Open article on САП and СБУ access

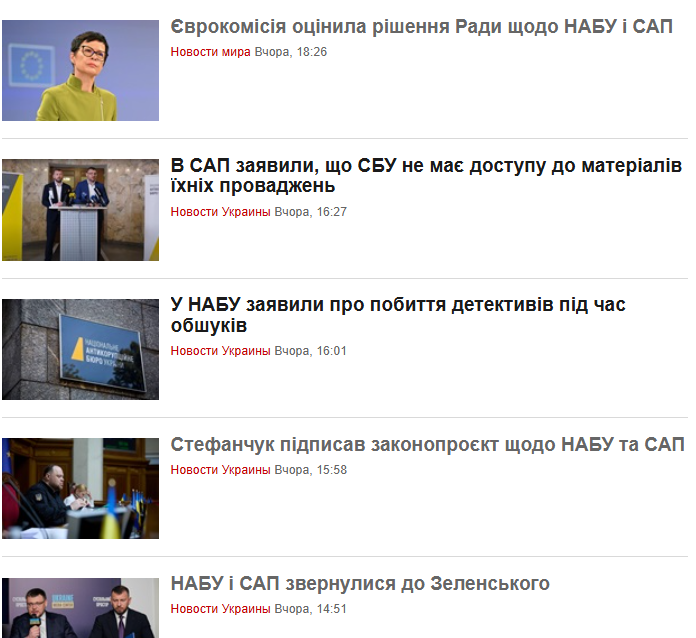426,175
